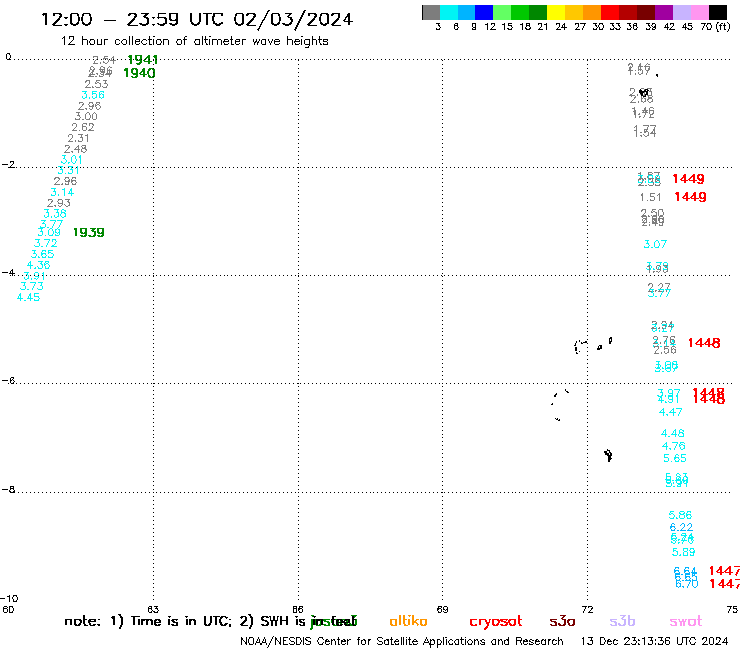Click the 2.56 wave height value
The image size is (740, 650).
pos(665,350)
